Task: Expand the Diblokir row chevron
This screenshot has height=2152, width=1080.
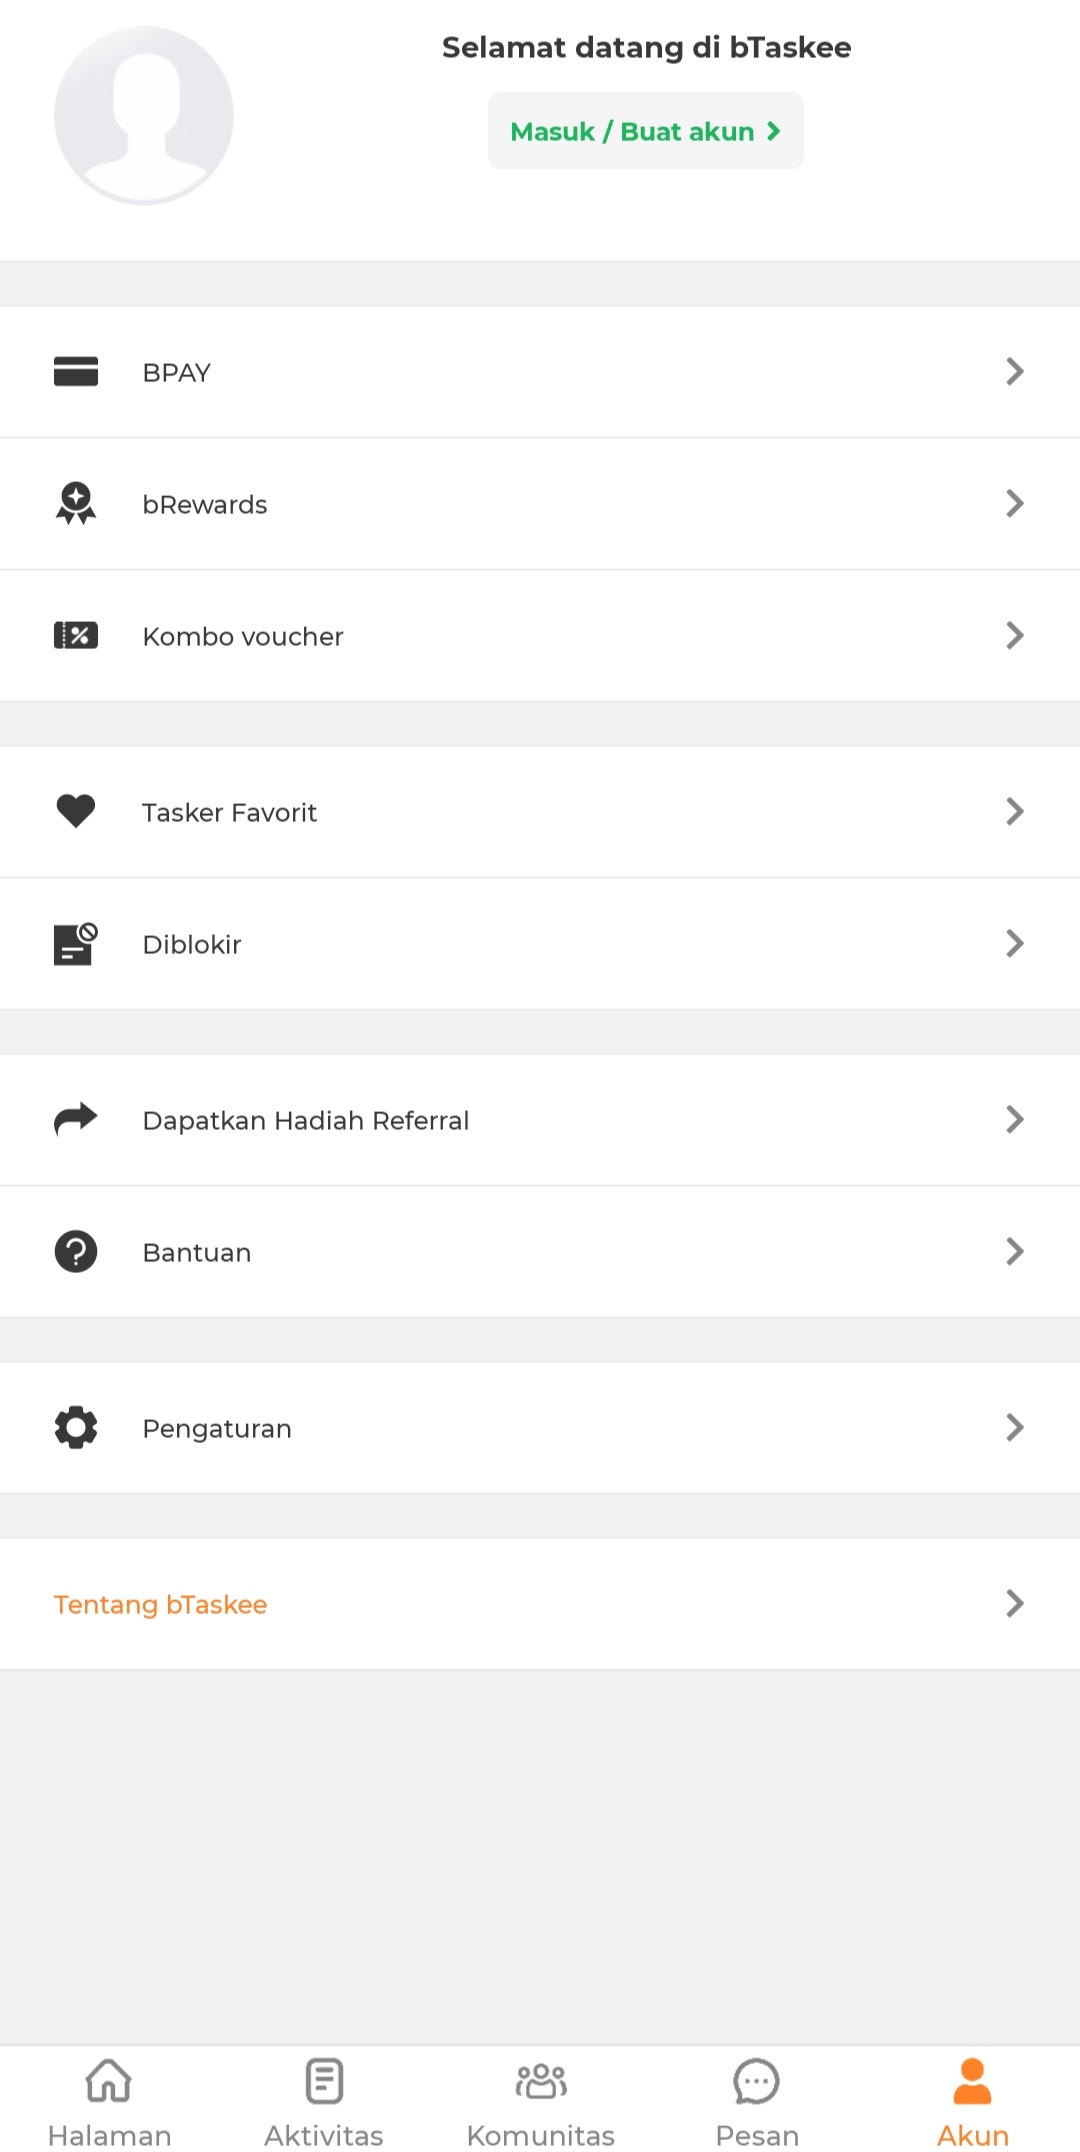Action: point(1015,943)
